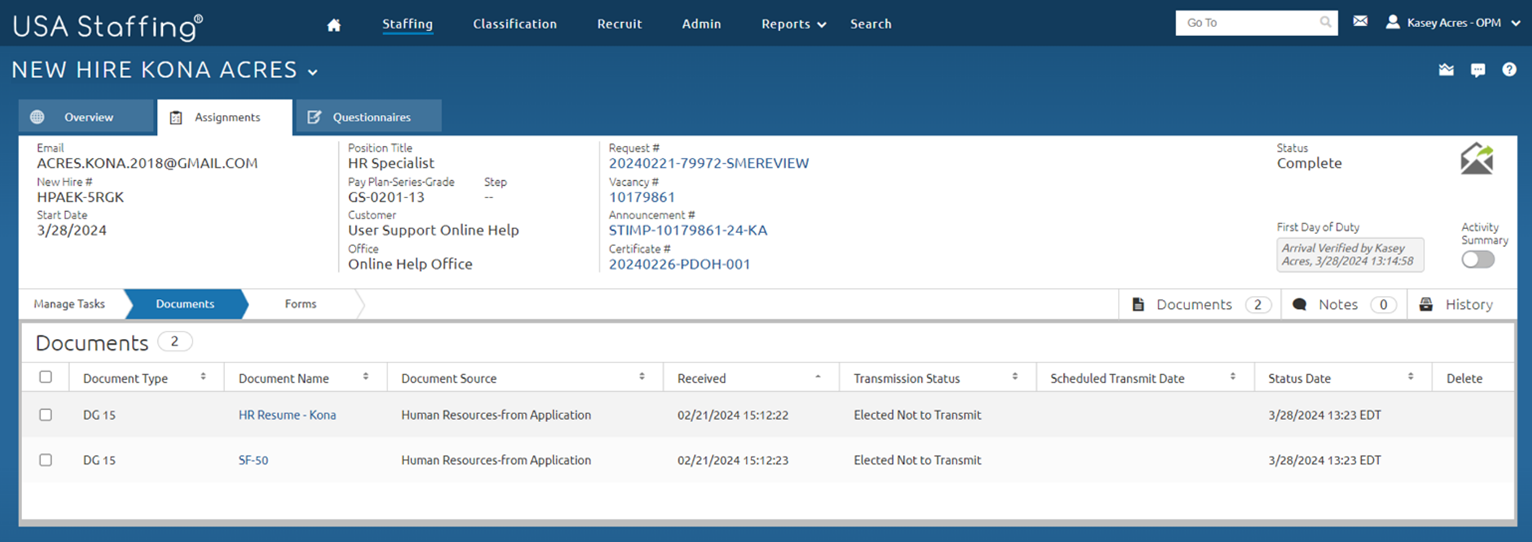Click the Documents page icon in right panel
The image size is (1532, 542).
[x=1138, y=304]
